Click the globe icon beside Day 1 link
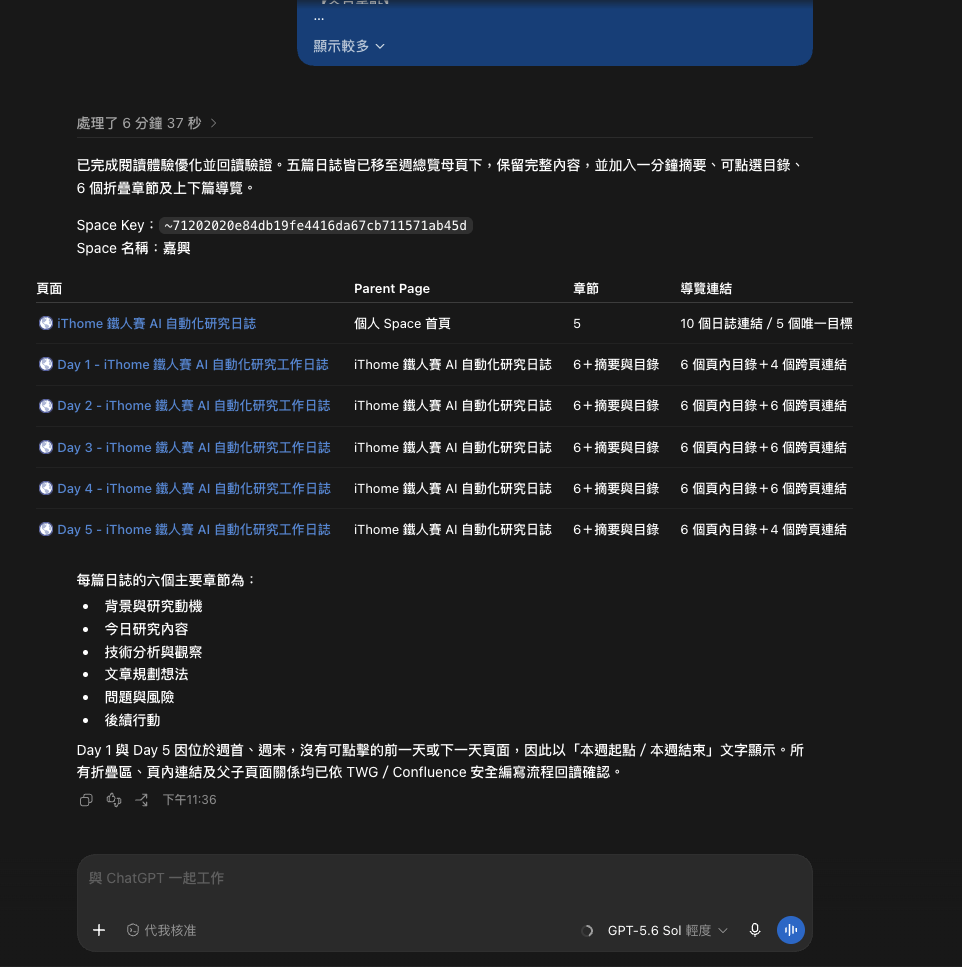 tap(46, 364)
